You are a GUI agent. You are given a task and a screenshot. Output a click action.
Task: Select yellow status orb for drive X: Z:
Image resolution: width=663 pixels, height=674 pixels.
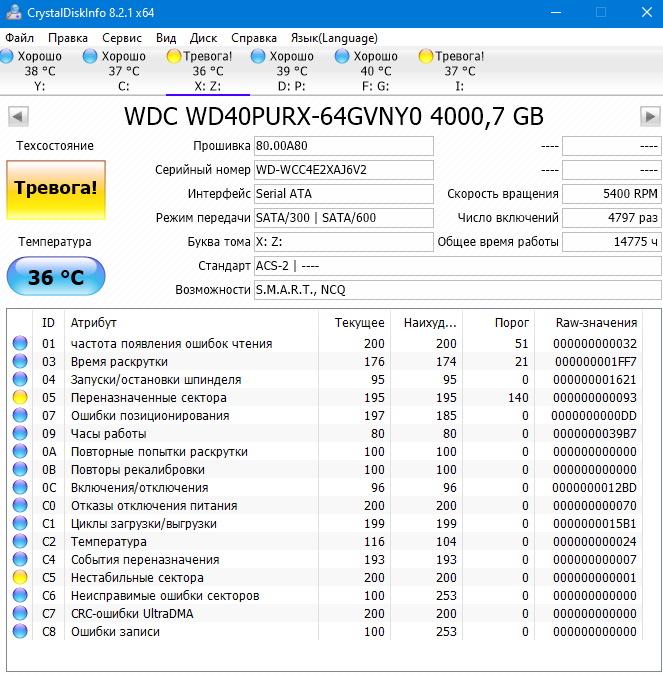(174, 56)
